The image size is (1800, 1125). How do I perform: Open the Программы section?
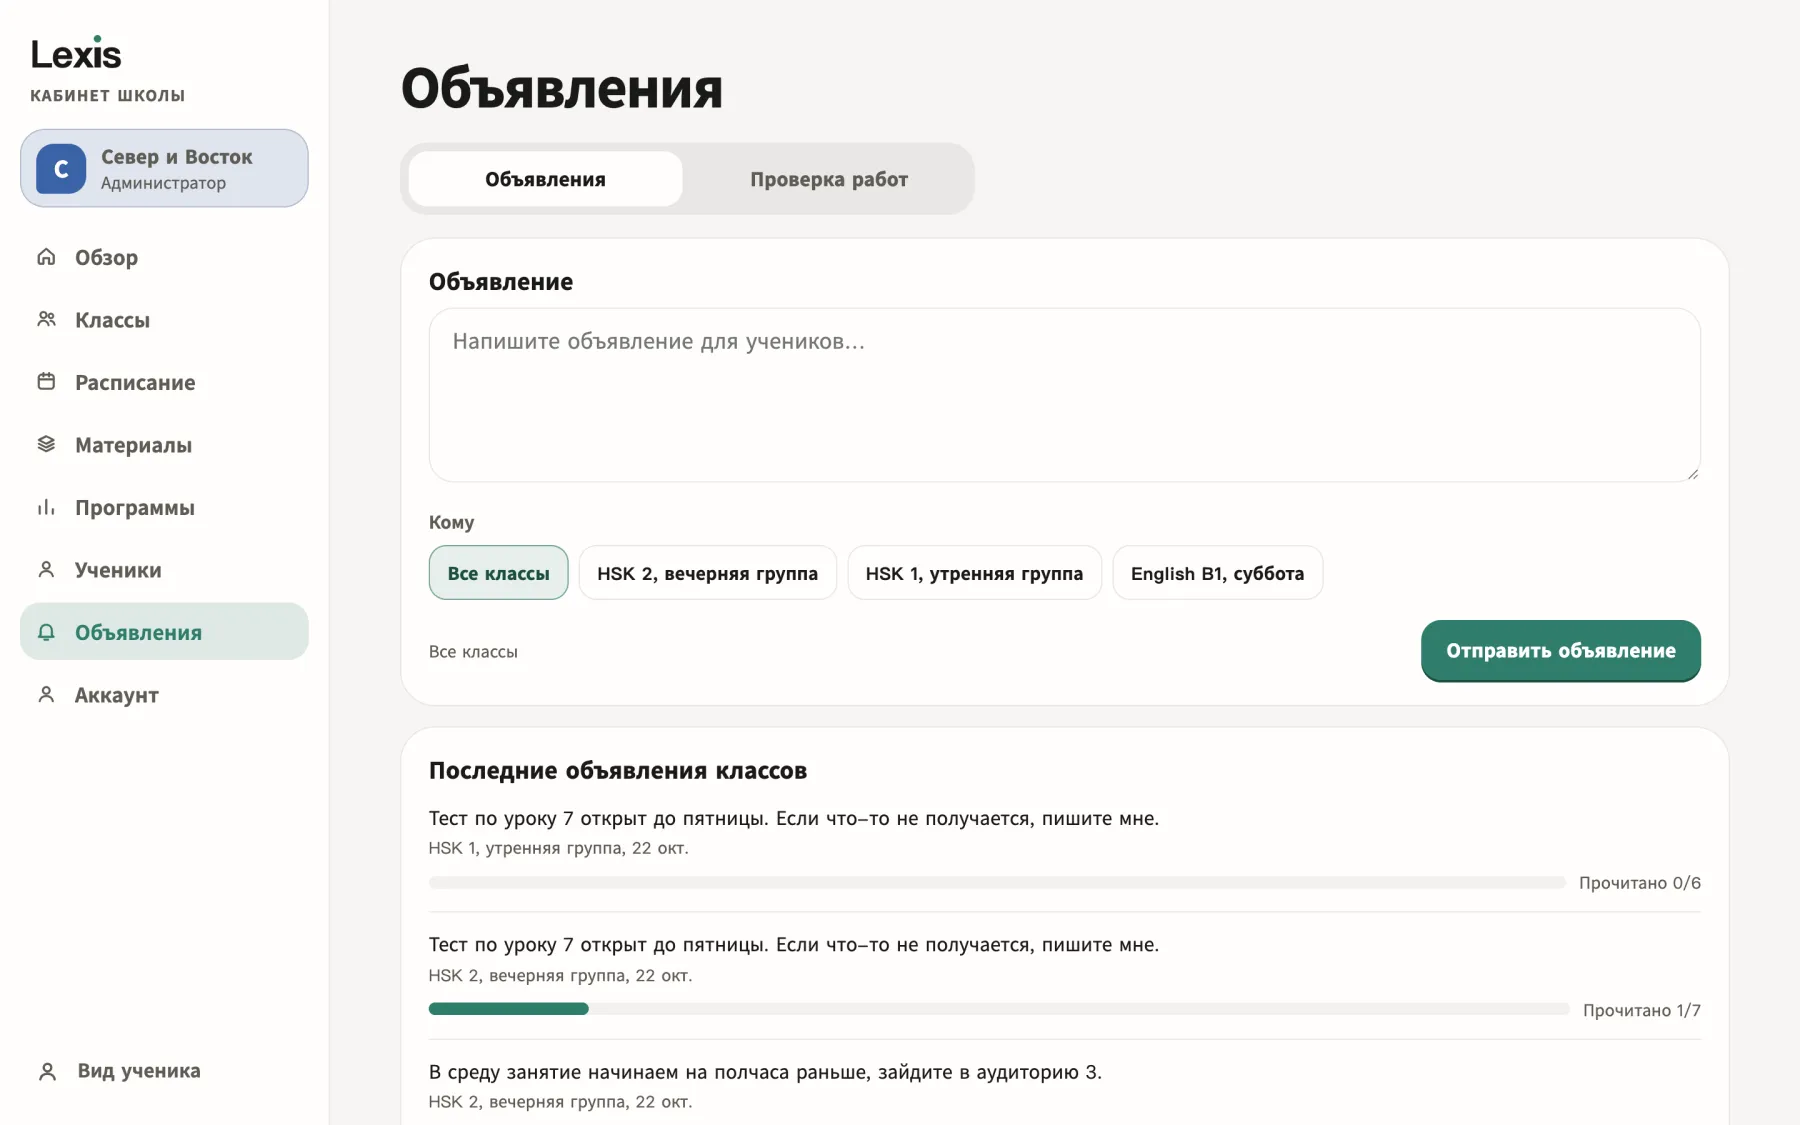point(164,507)
